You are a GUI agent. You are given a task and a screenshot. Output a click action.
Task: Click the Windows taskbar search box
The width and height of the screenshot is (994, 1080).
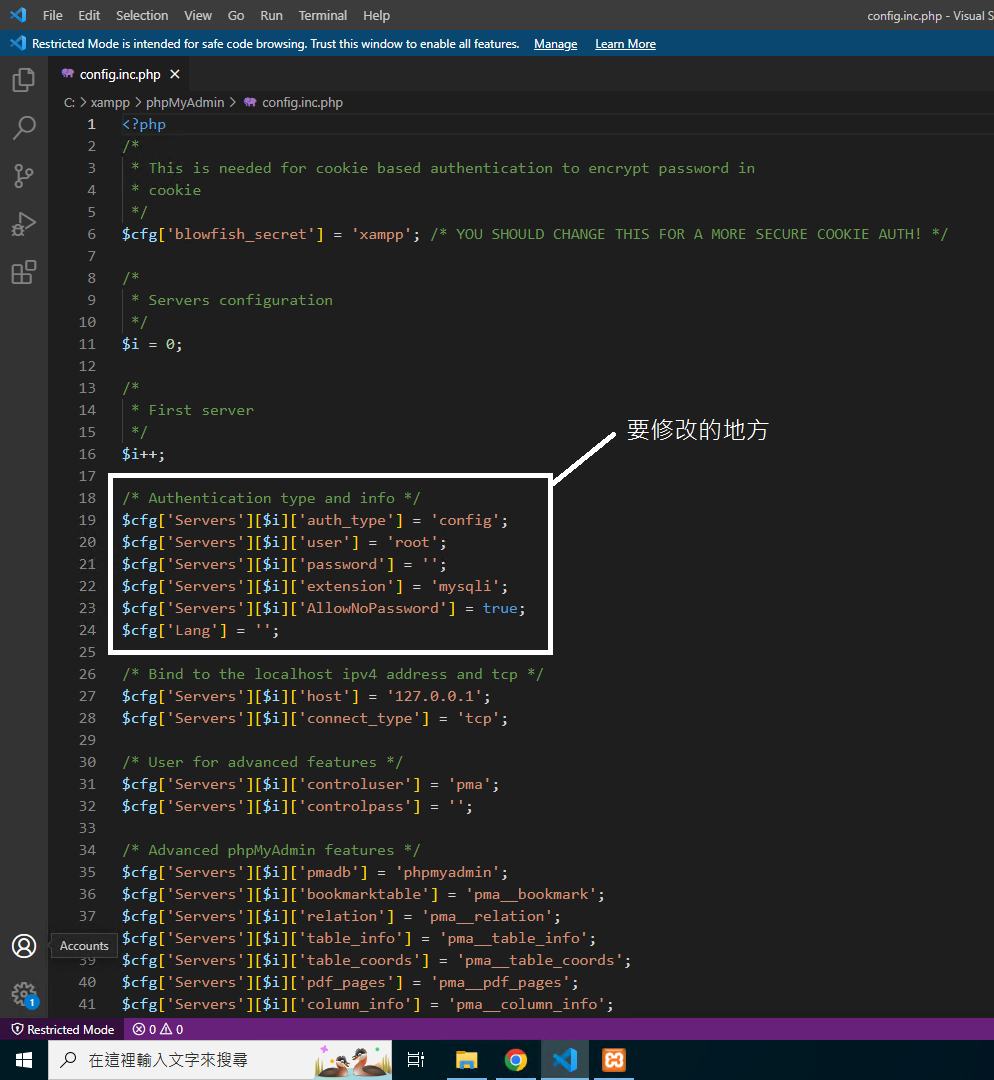click(180, 1060)
